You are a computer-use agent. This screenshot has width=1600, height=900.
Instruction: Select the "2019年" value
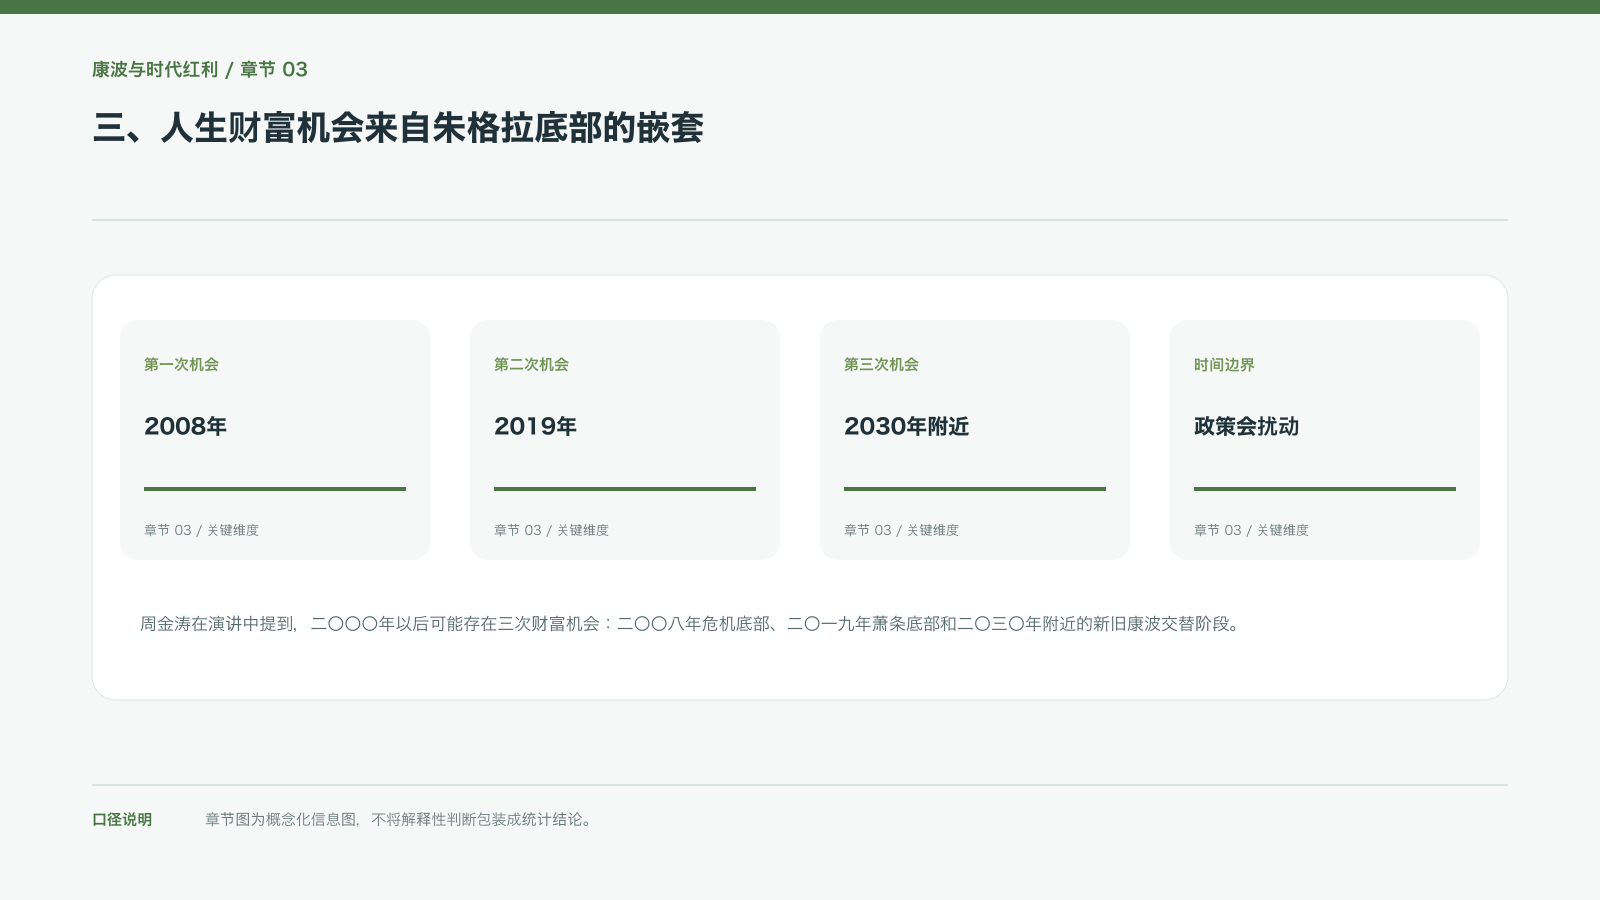click(x=535, y=426)
